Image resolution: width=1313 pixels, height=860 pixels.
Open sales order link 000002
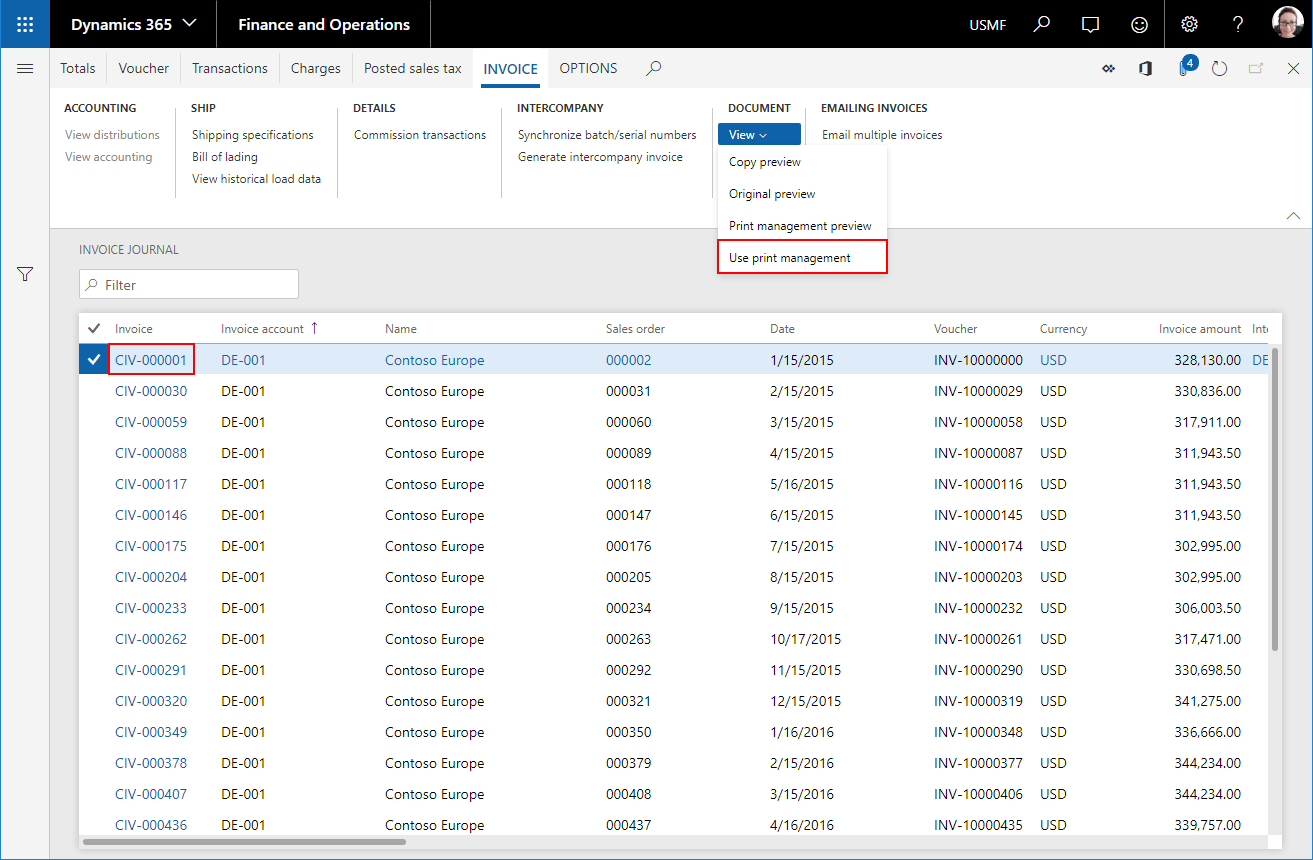point(628,360)
